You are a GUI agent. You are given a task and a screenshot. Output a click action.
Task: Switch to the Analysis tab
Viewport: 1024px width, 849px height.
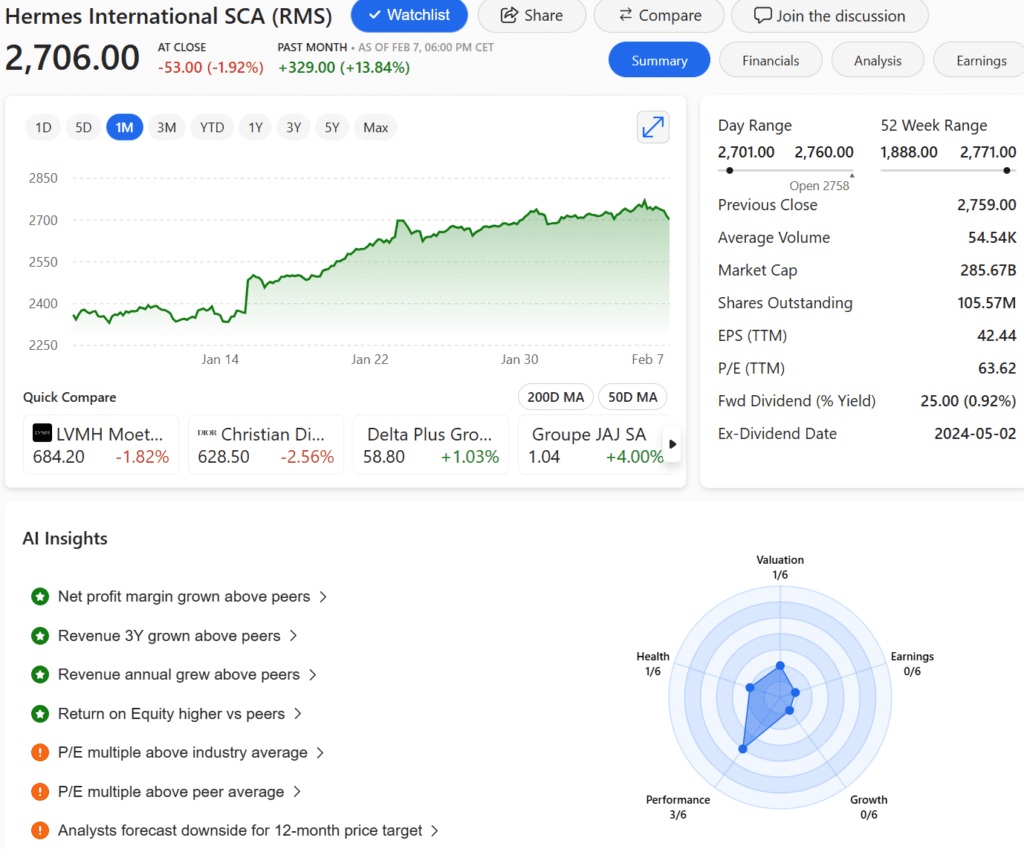878,60
